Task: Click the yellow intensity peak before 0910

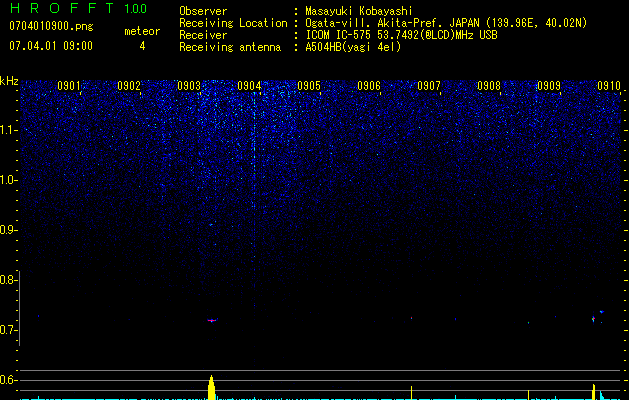Action: 594,392
